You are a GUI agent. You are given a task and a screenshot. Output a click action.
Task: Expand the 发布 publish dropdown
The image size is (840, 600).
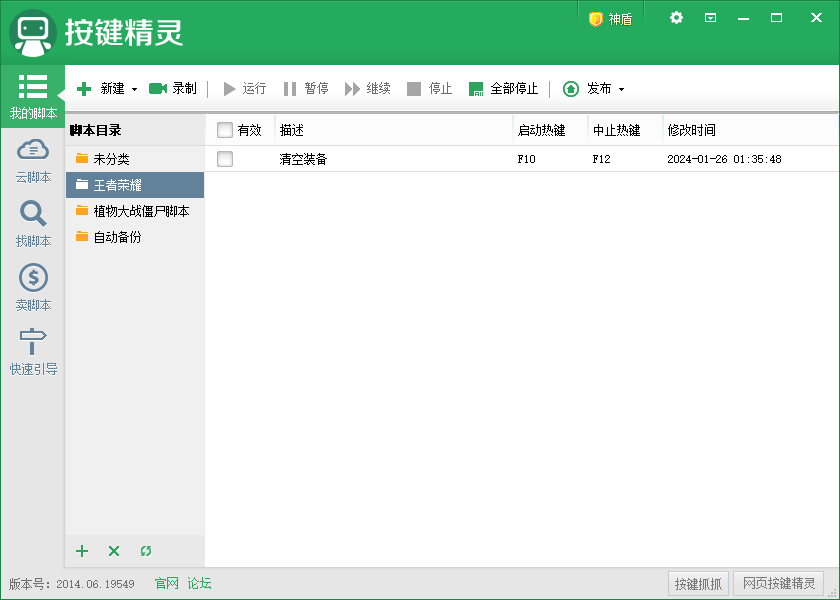point(620,88)
